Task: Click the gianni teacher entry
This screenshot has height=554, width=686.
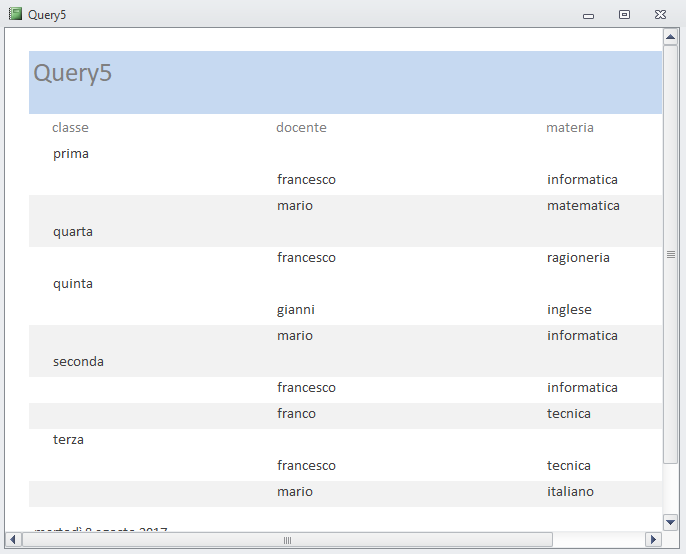Action: 296,310
